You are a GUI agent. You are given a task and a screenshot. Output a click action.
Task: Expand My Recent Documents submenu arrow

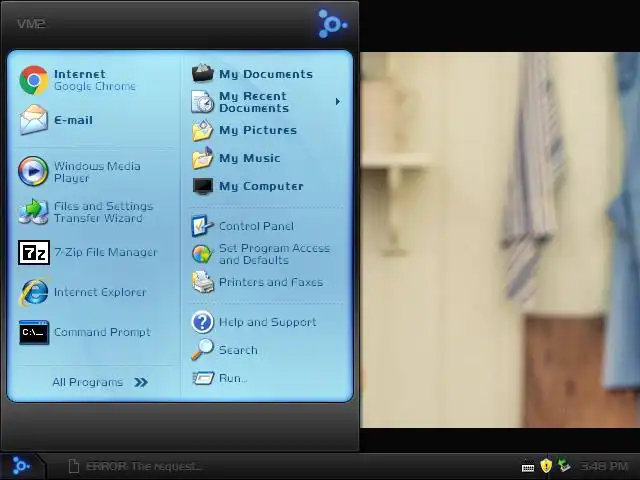pos(338,102)
